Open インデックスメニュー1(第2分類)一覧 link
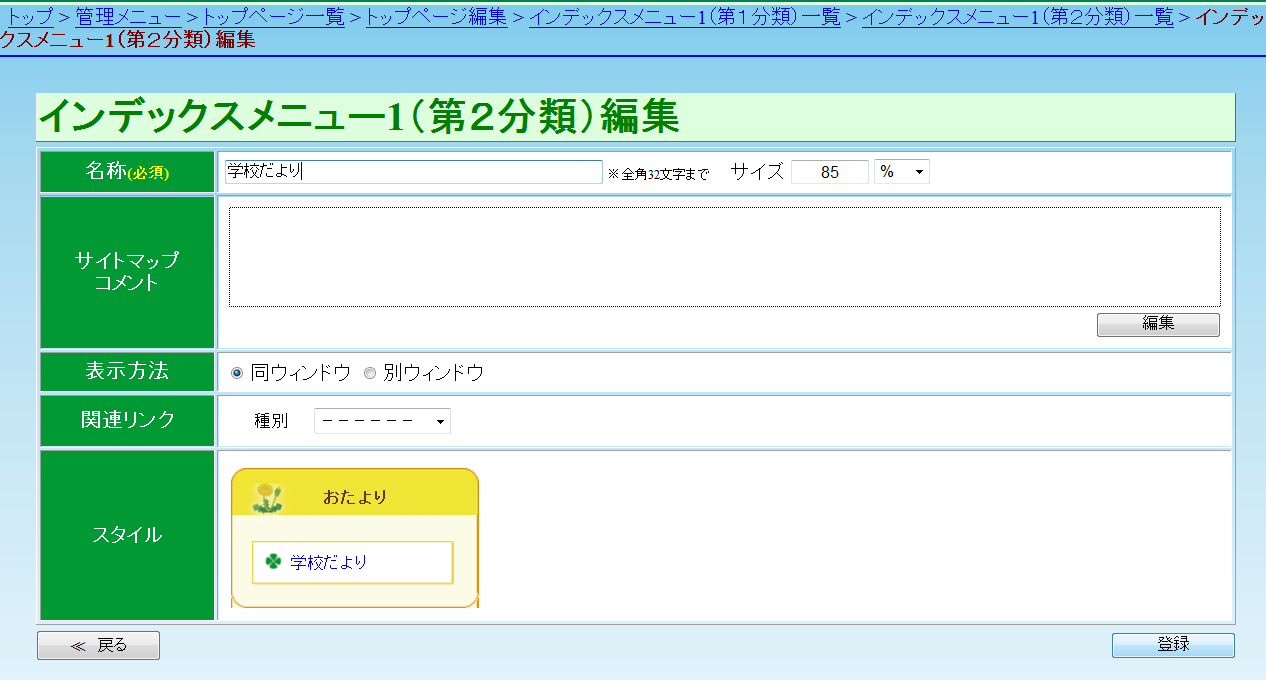This screenshot has width=1266, height=680. (1017, 17)
